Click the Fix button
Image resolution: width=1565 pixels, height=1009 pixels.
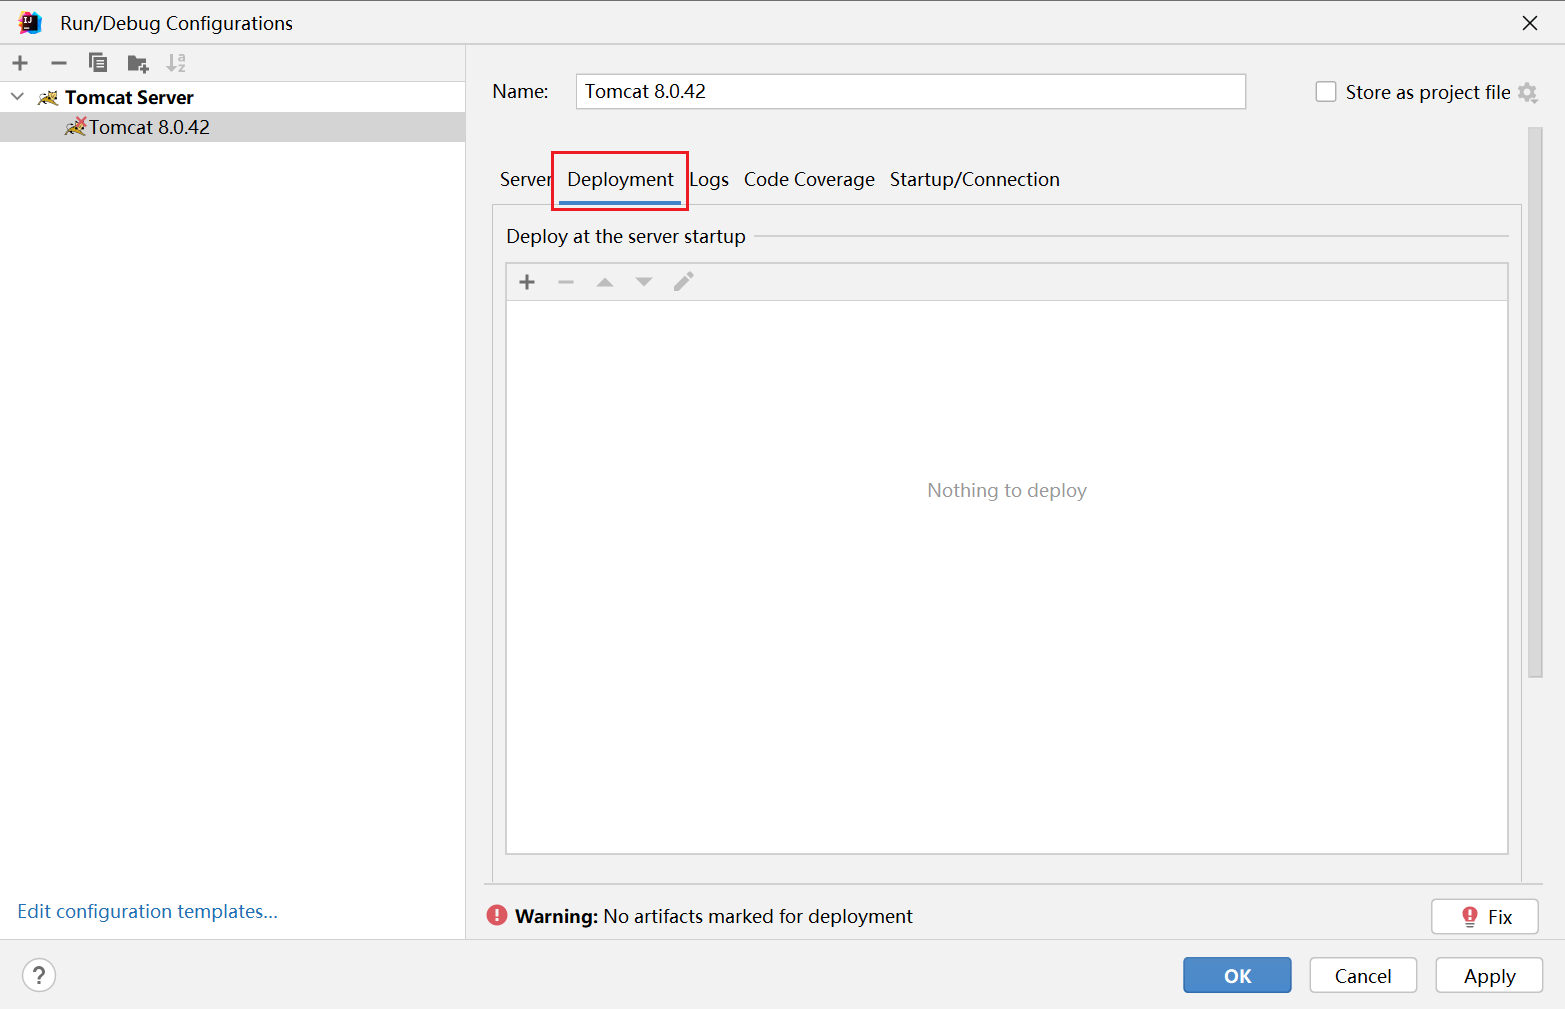(x=1485, y=917)
